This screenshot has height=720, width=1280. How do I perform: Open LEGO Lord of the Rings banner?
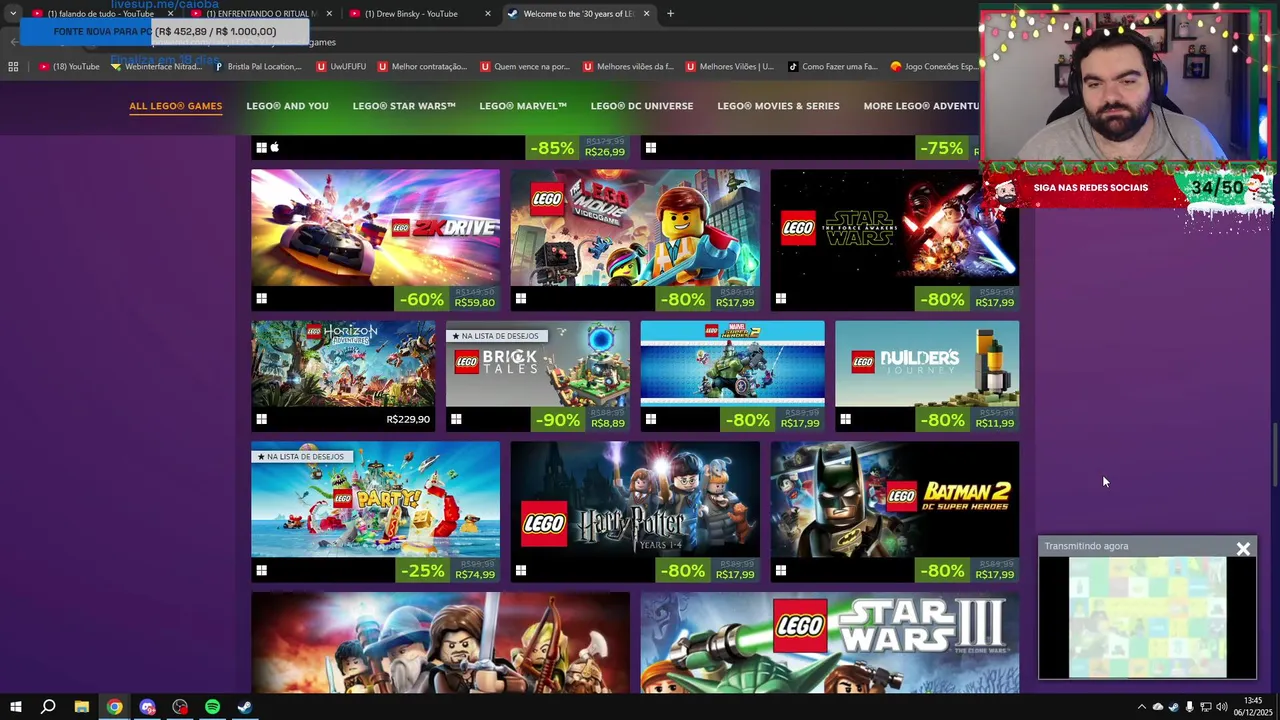click(x=440, y=643)
